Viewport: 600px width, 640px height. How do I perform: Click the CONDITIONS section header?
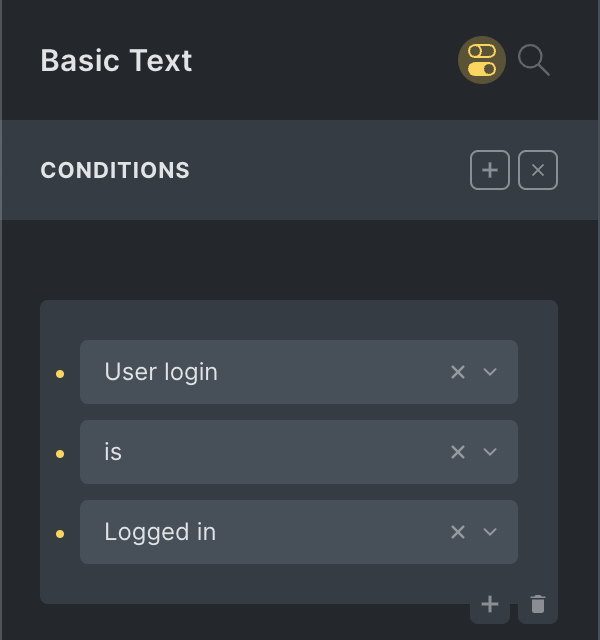[115, 170]
